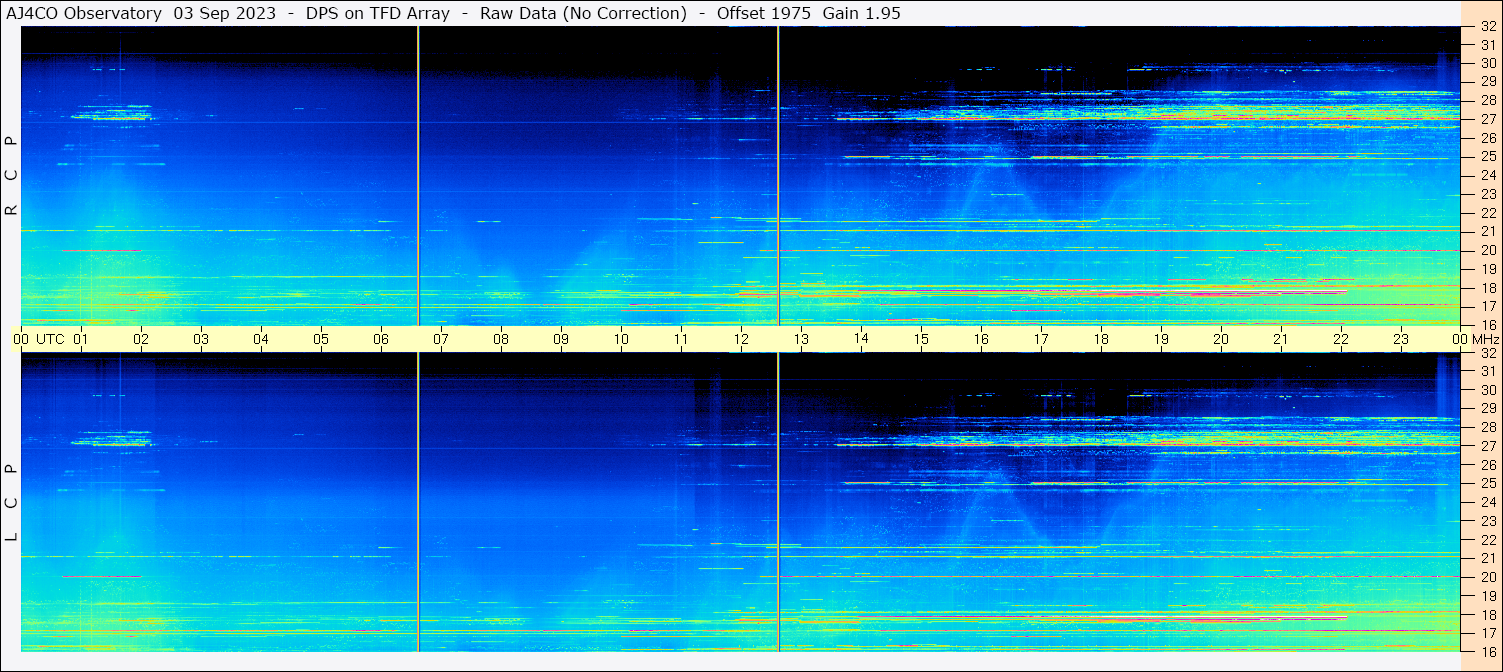Select hour label "01" on time axis
The image size is (1503, 672).
click(81, 339)
